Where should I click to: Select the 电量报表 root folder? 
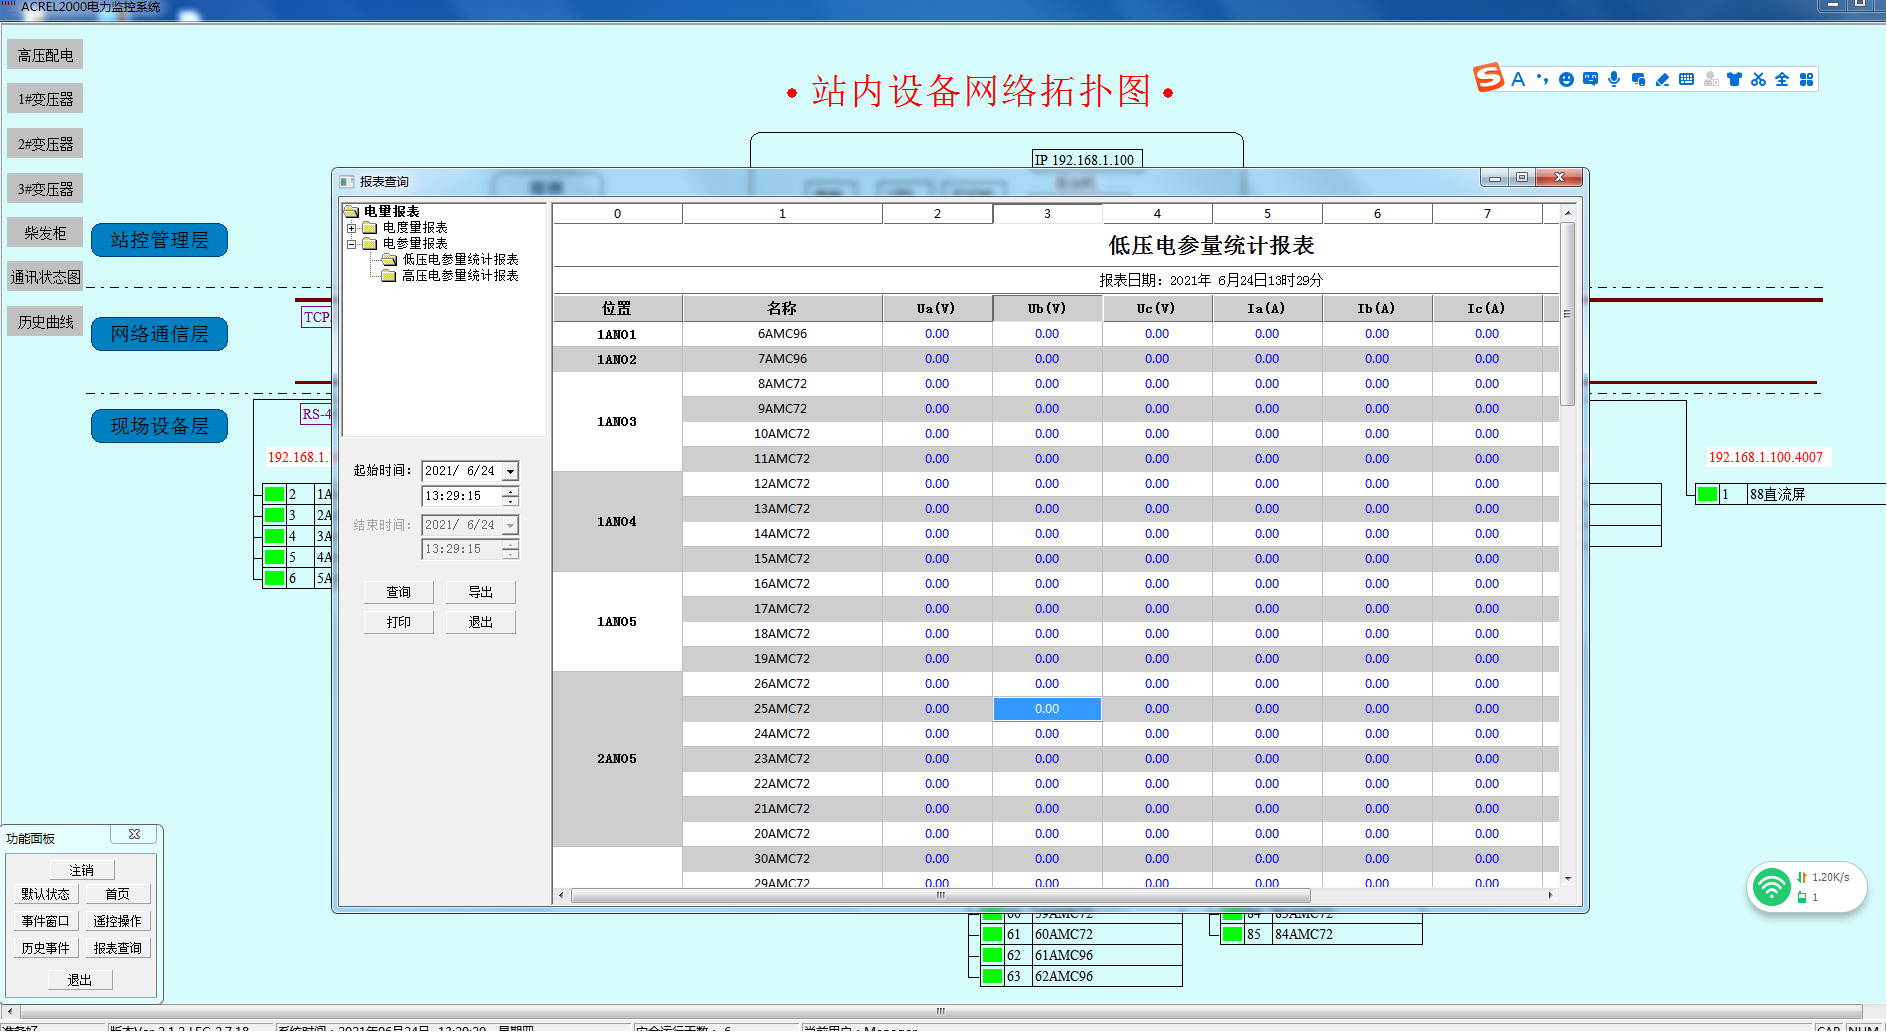point(392,211)
